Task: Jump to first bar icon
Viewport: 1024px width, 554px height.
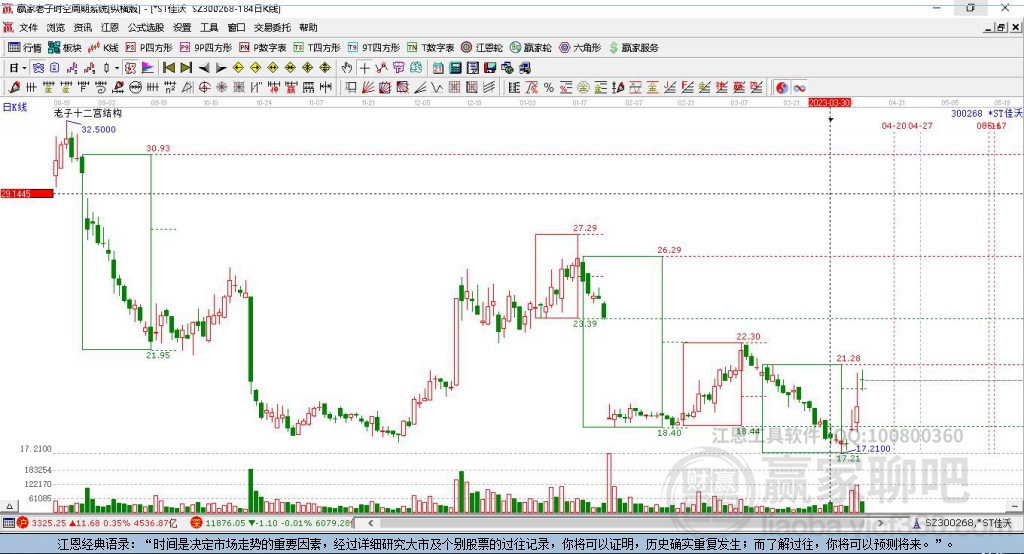Action: click(168, 67)
